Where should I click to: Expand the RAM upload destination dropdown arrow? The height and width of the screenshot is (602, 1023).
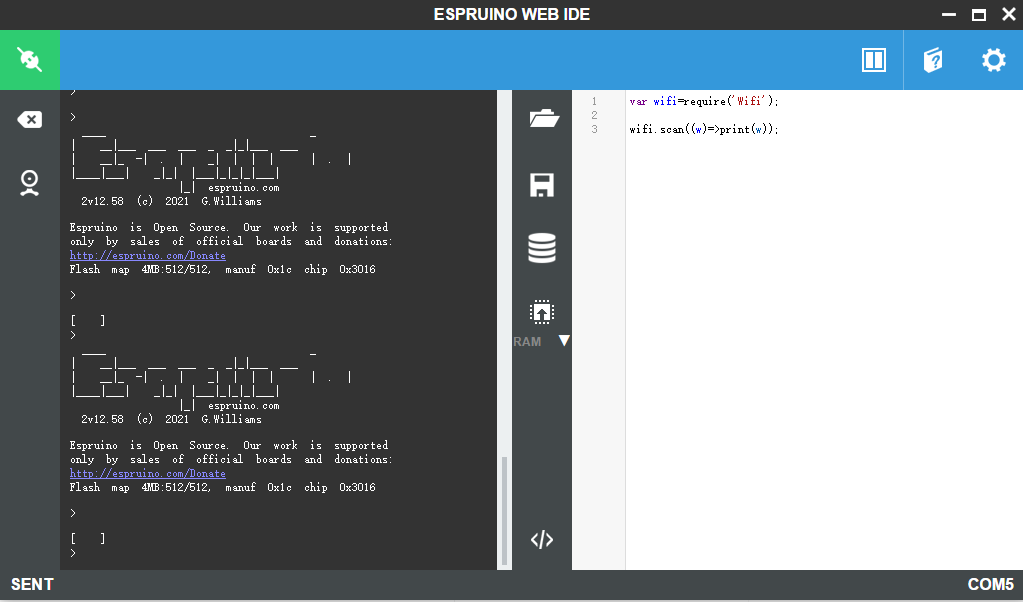(x=564, y=340)
